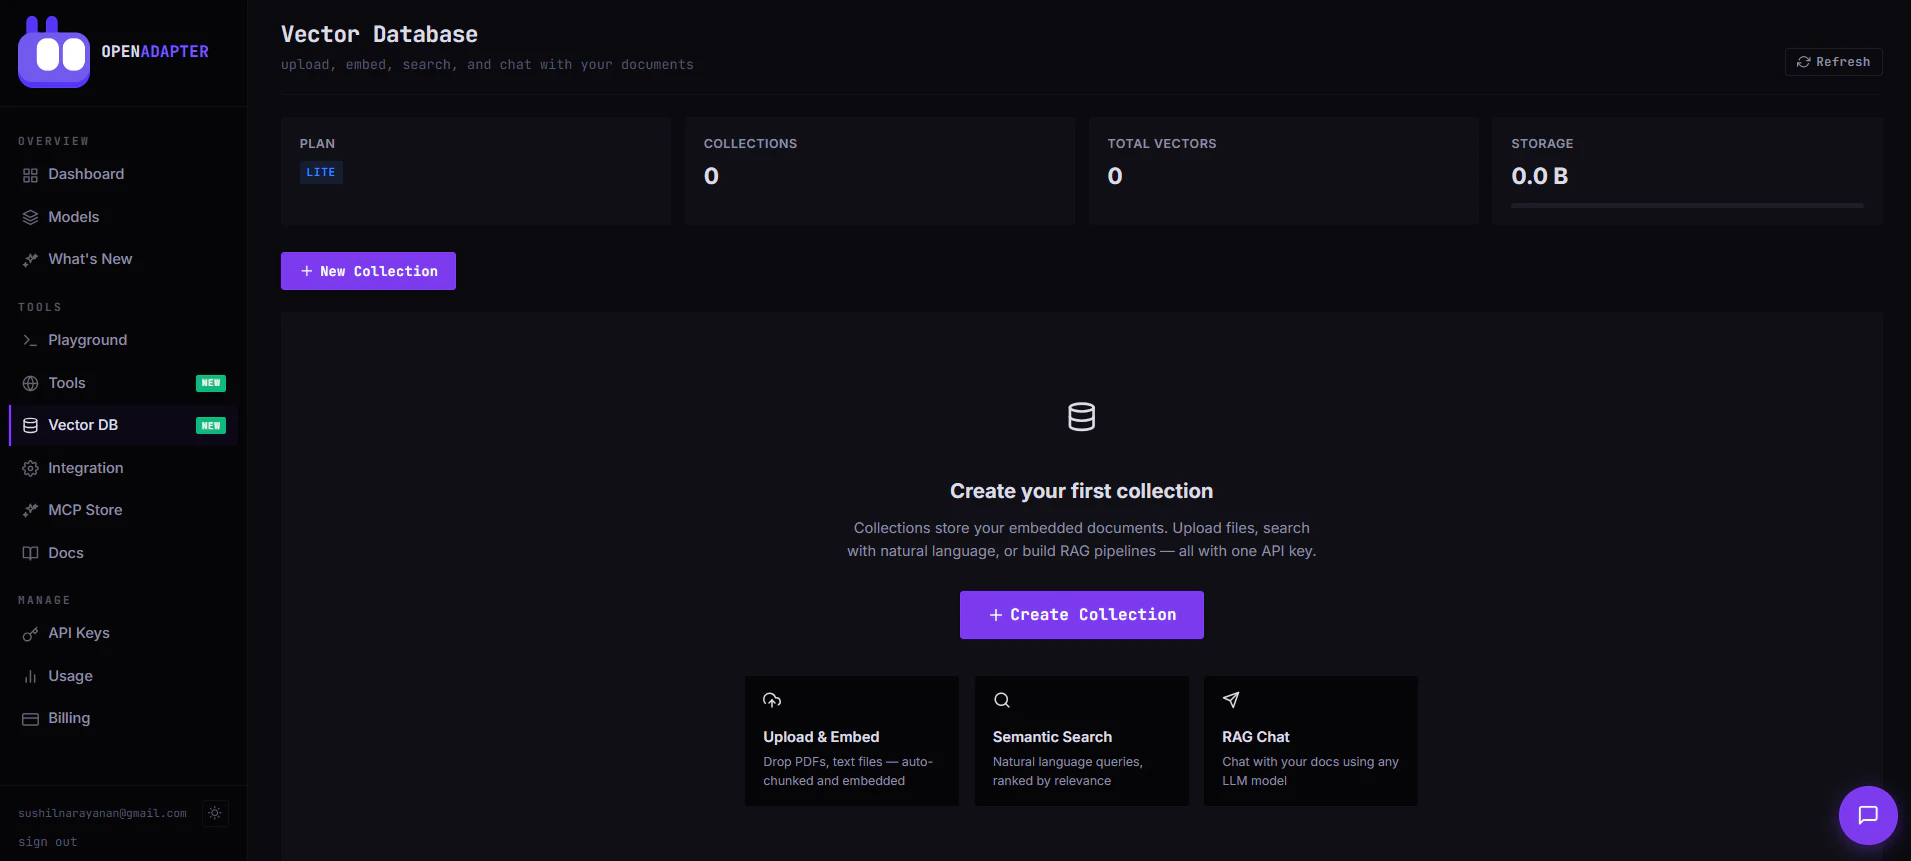Go to API Keys page
This screenshot has width=1911, height=861.
pos(123,633)
